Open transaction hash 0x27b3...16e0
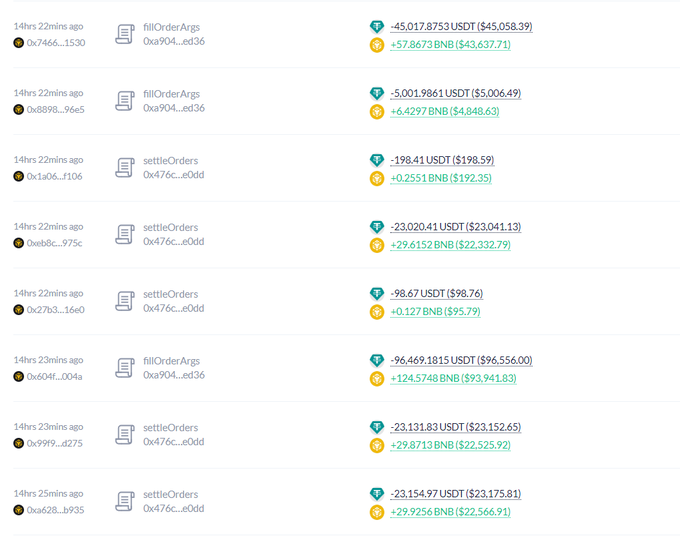 pos(56,310)
